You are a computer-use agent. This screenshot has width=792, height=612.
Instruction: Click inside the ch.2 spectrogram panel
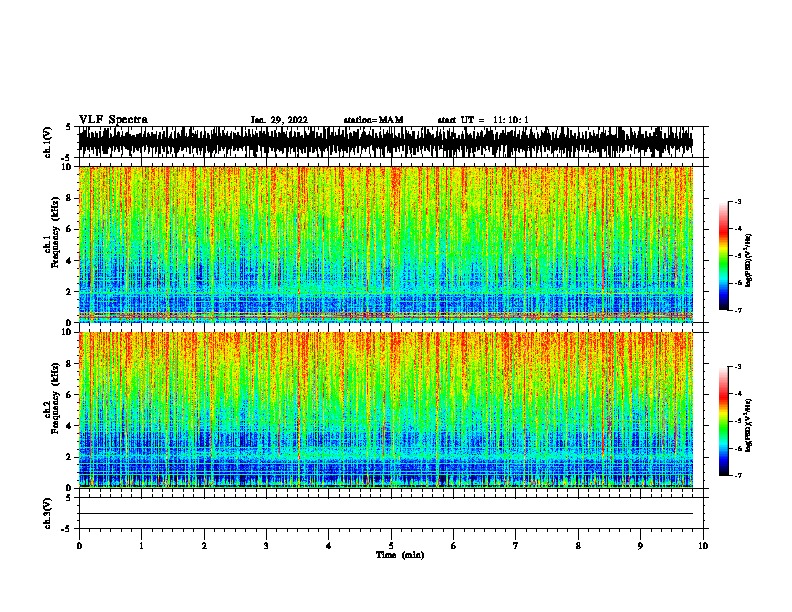(x=386, y=410)
